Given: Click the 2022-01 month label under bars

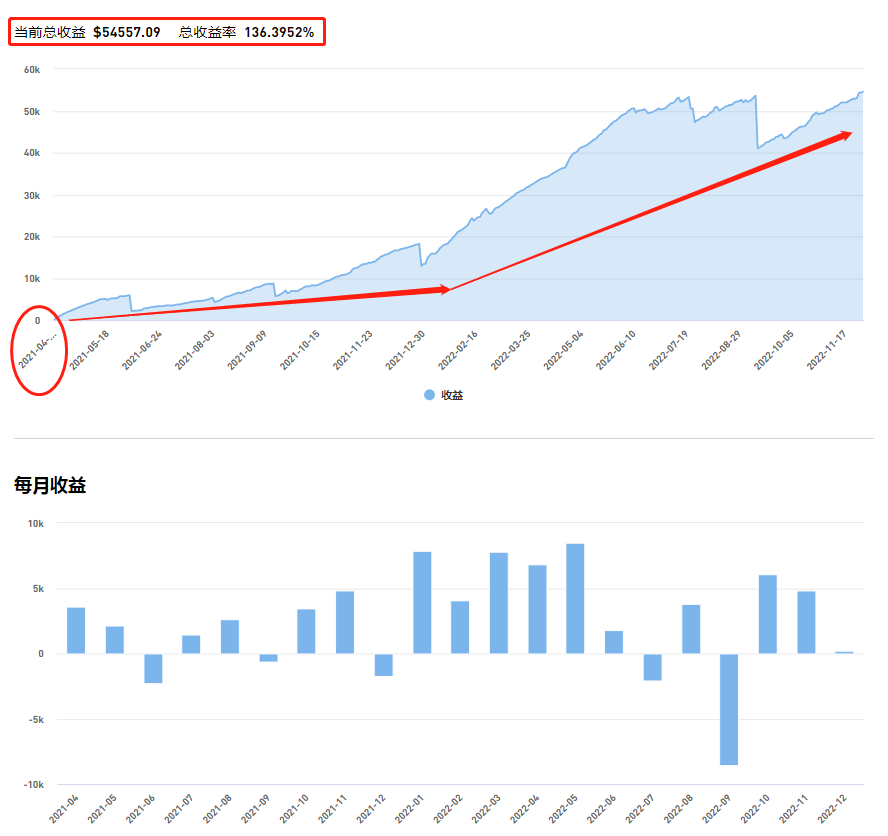Looking at the screenshot, I should coord(409,809).
